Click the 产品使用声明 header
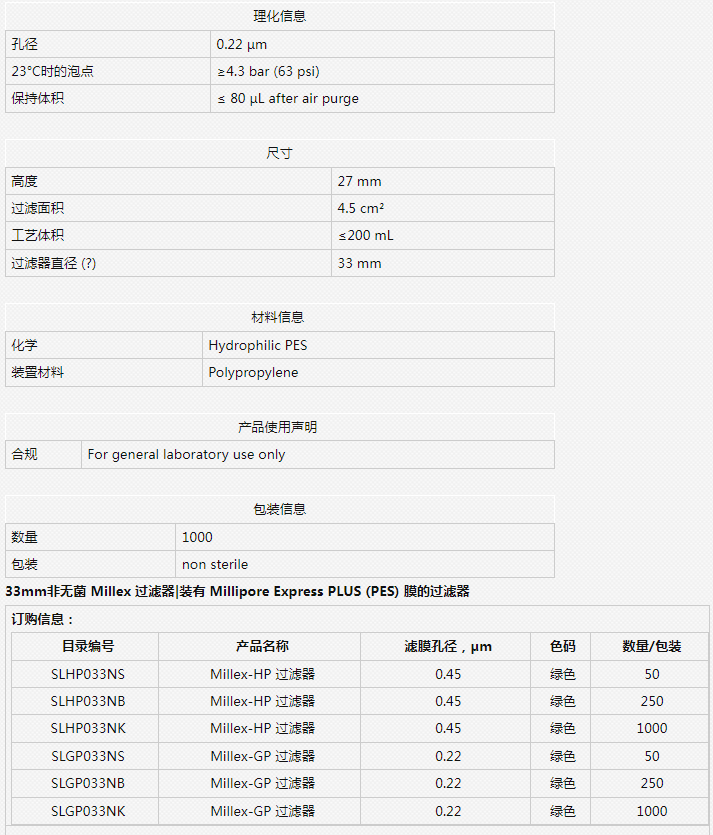This screenshot has width=713, height=835. pyautogui.click(x=277, y=427)
